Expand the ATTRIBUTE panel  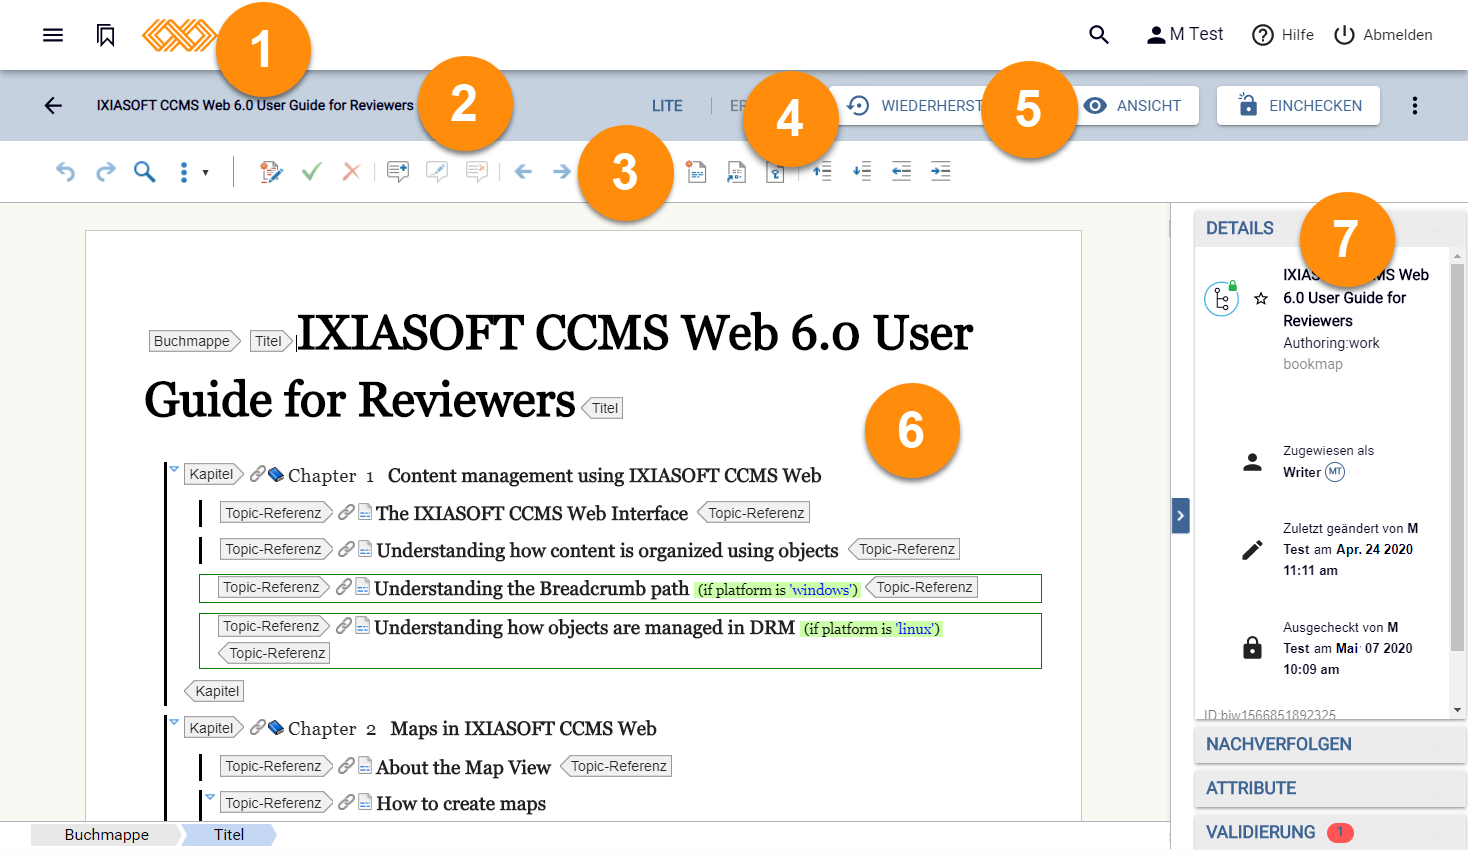coord(1330,788)
